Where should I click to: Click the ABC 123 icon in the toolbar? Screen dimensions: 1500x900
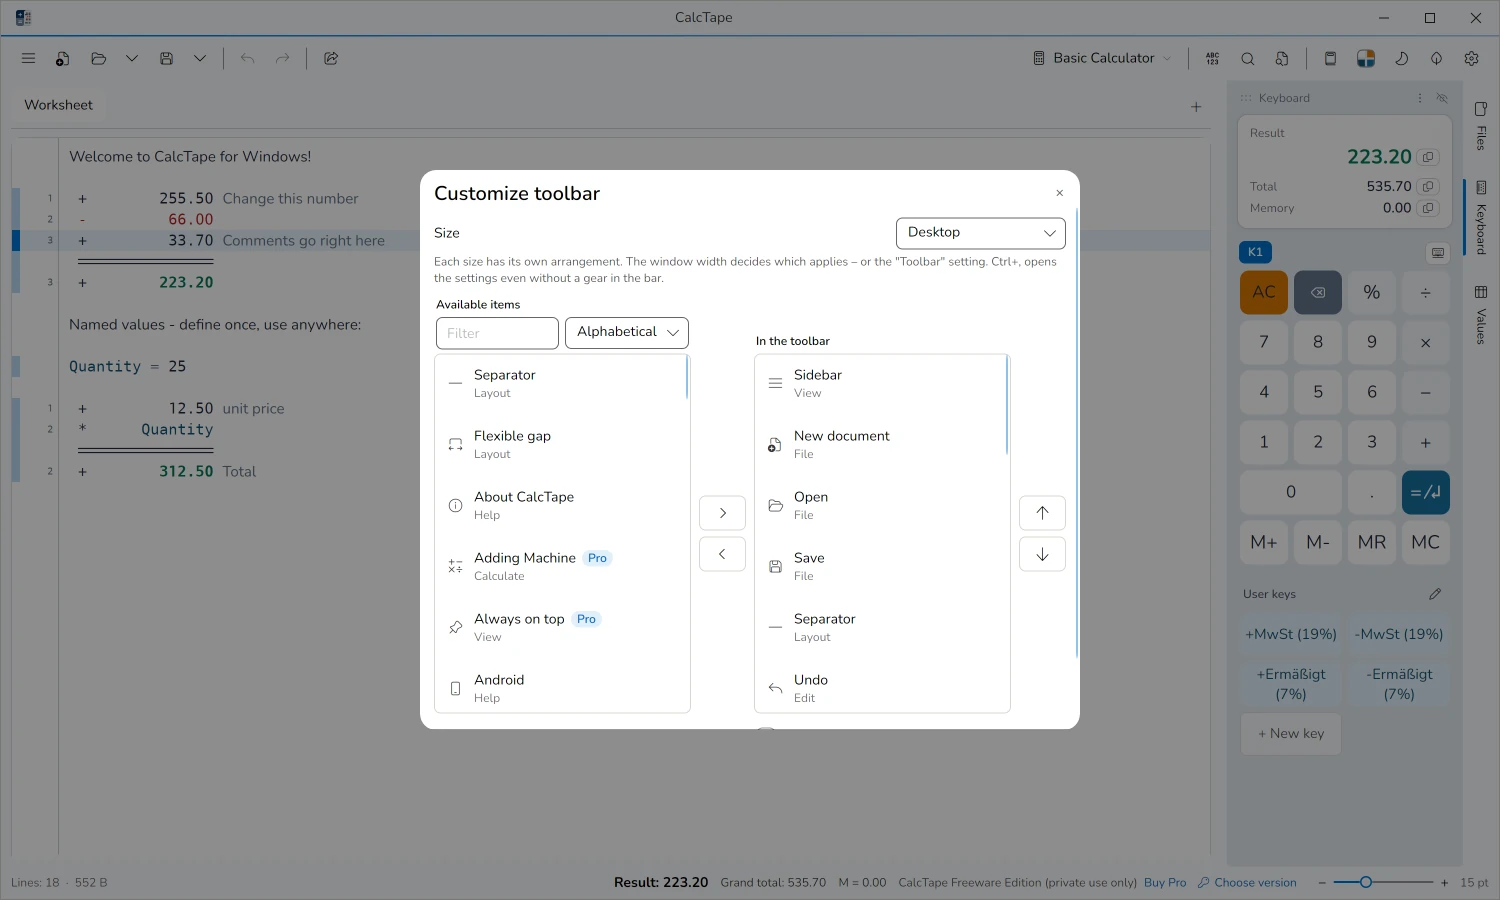click(1212, 58)
